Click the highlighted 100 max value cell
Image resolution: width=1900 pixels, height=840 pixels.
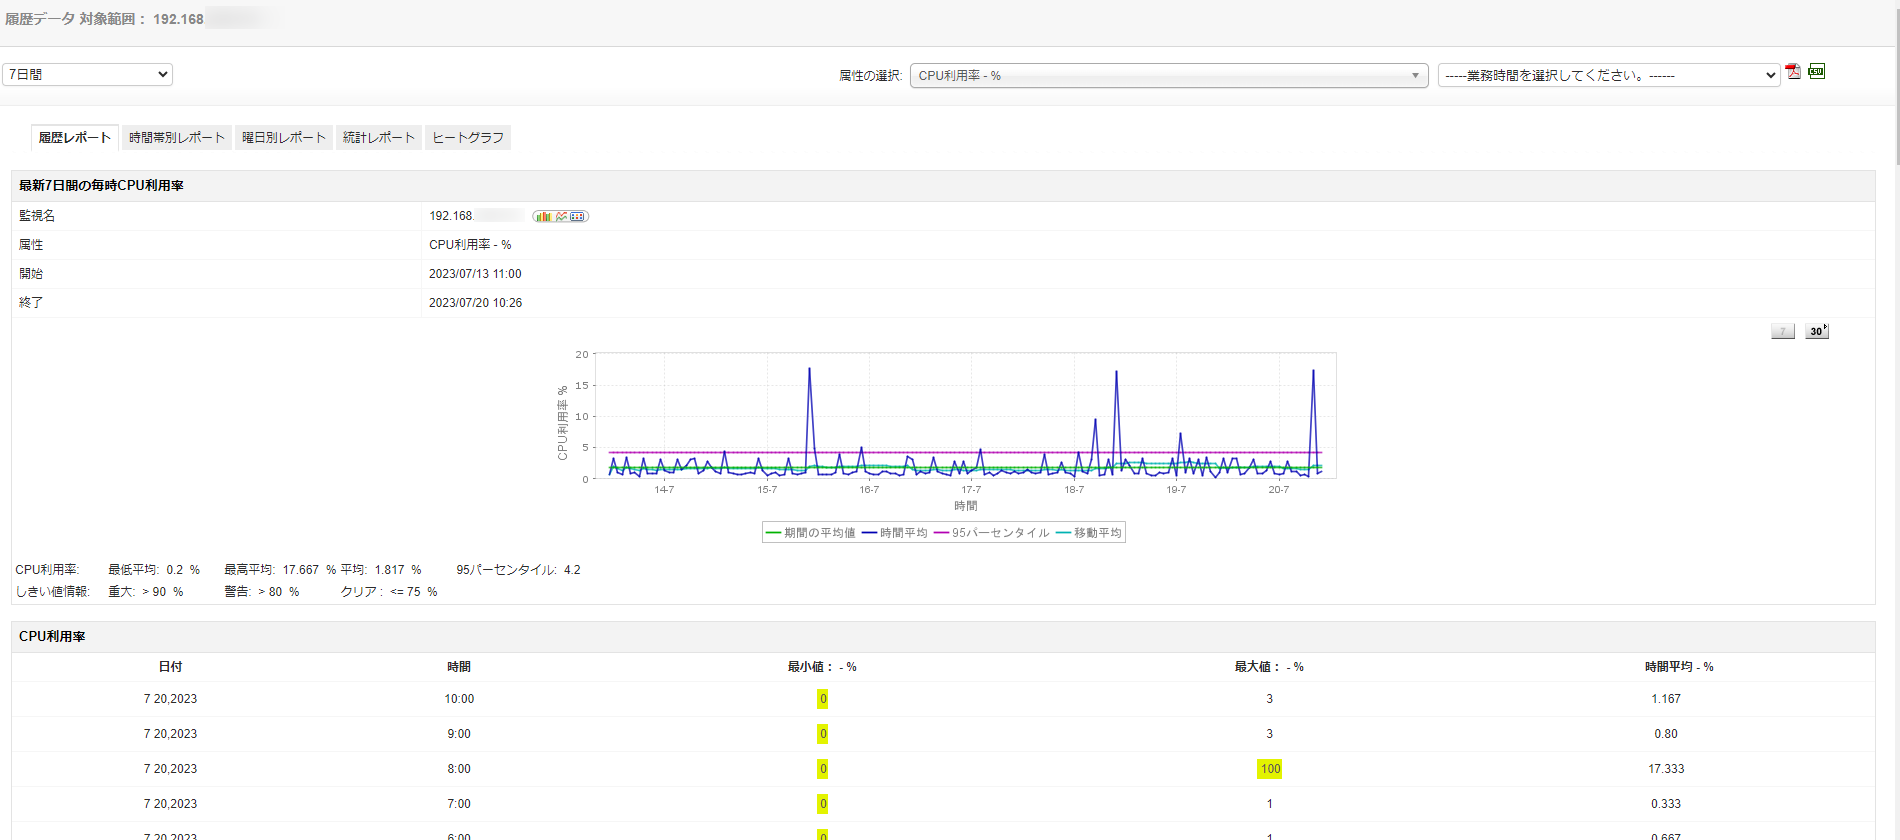click(x=1270, y=769)
